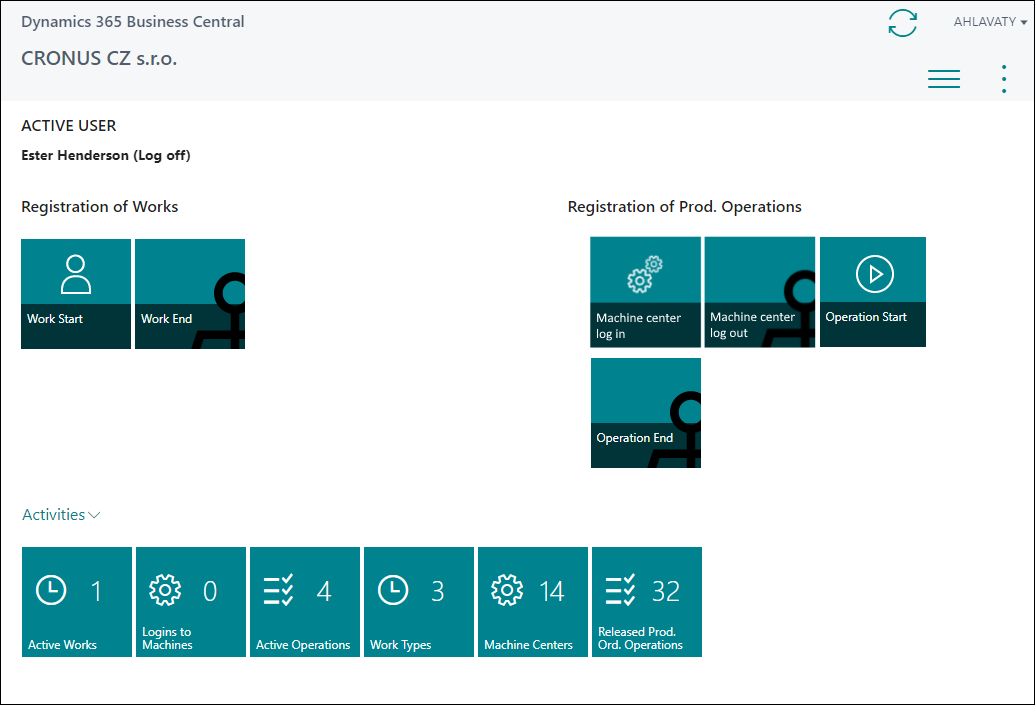Screen dimensions: 1035x705
Task: Click the Dynamics 365 Business Central title
Action: point(132,21)
